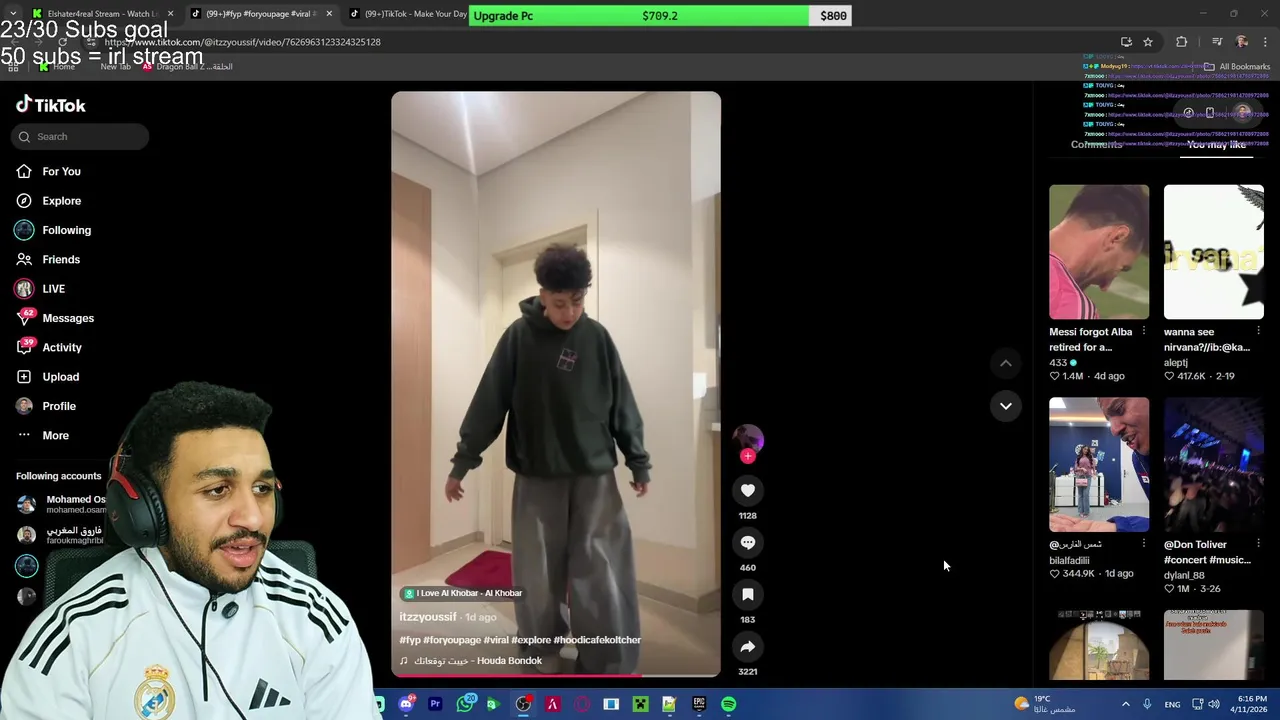
Task: Open the Activity notifications
Action: (x=49, y=347)
